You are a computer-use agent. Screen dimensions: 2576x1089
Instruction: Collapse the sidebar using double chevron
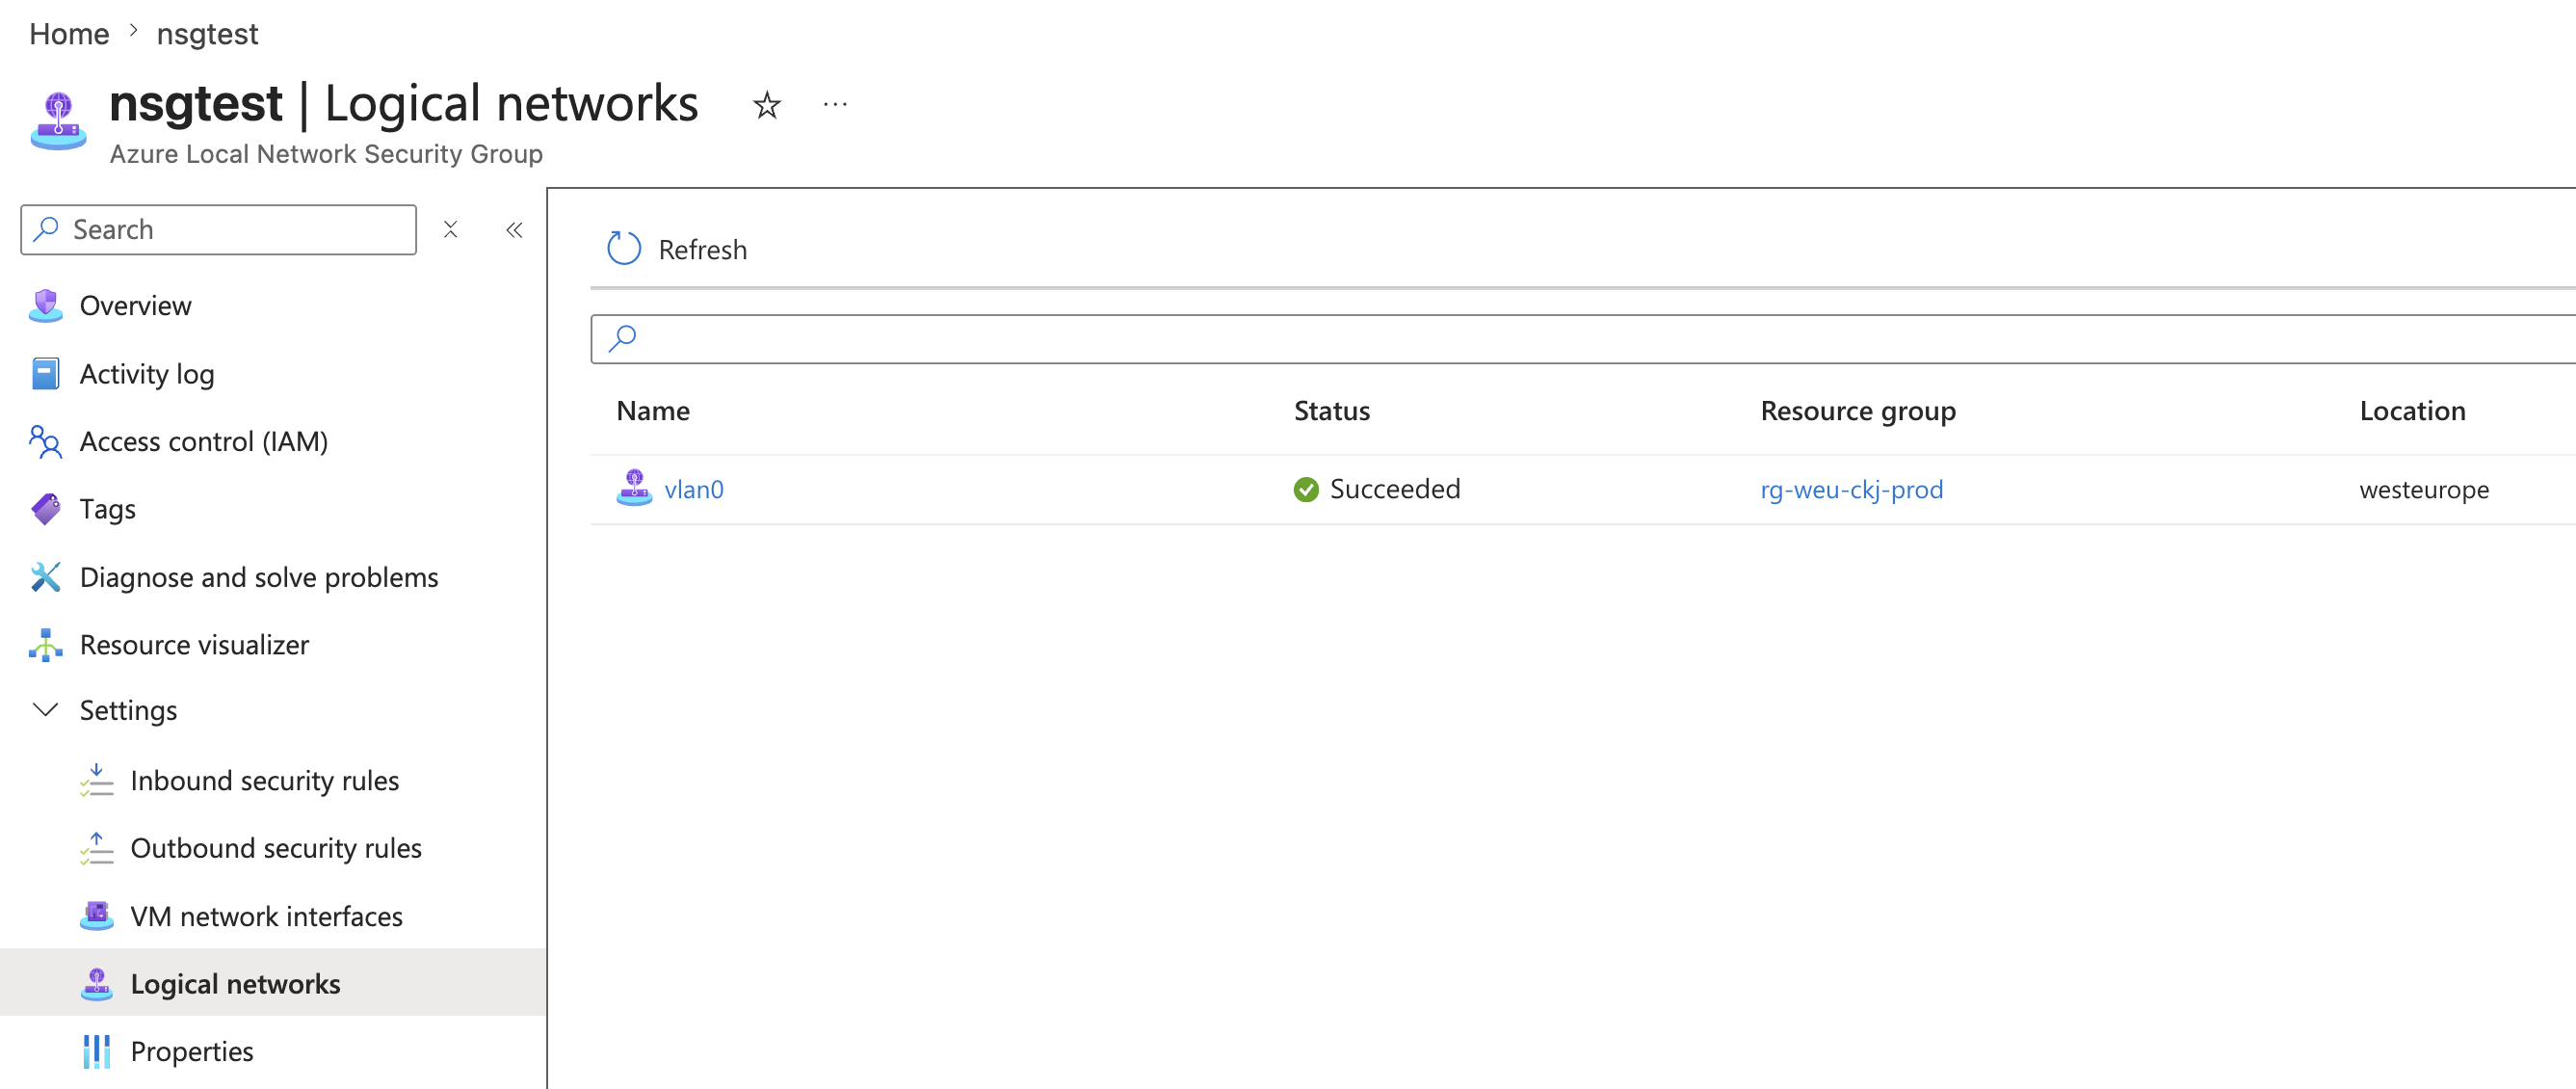[514, 230]
